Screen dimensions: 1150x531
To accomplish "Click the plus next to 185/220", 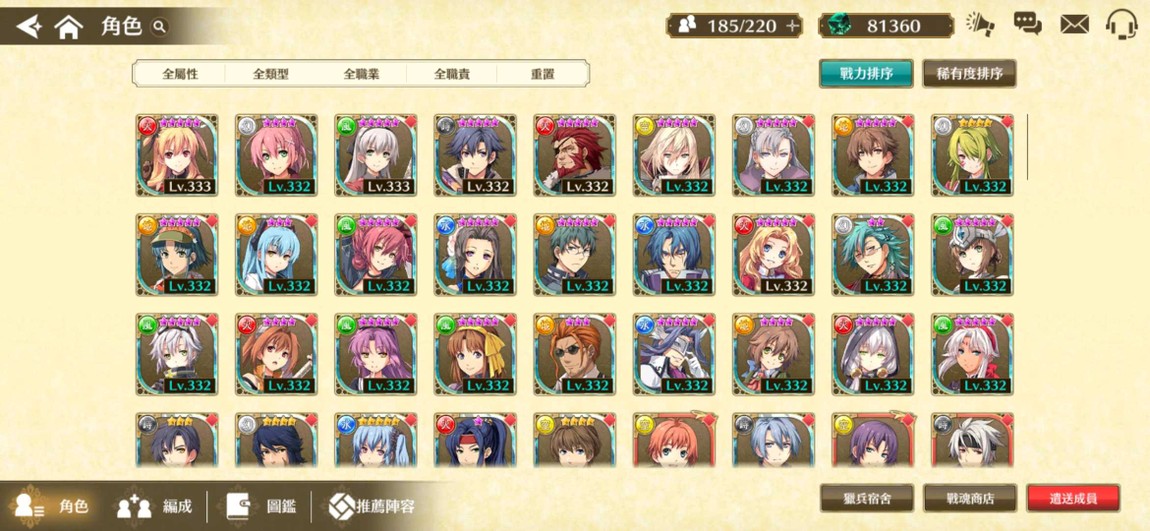I will pos(791,26).
